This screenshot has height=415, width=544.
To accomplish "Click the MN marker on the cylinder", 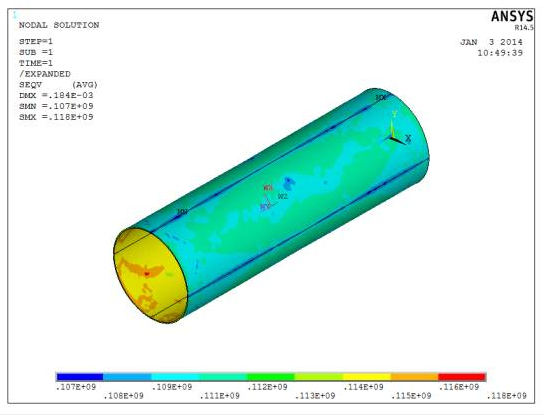I will coord(182,211).
